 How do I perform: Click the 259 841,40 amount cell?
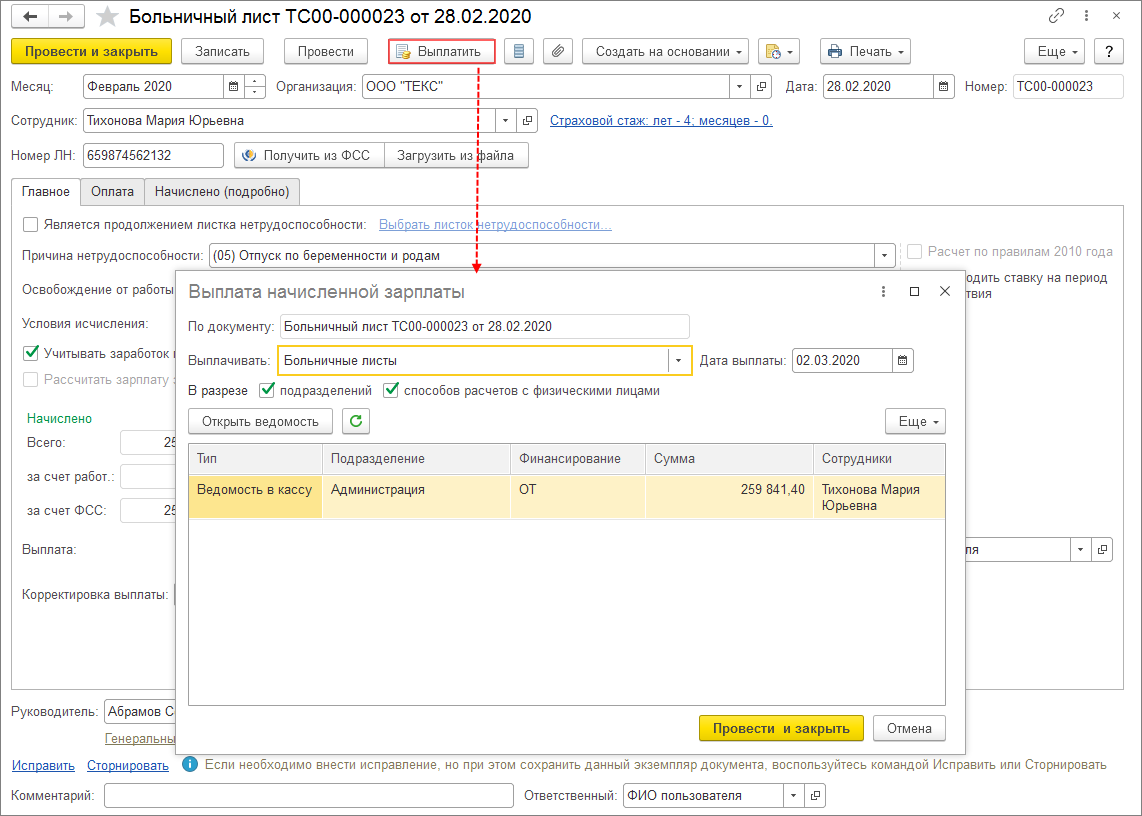pos(729,497)
